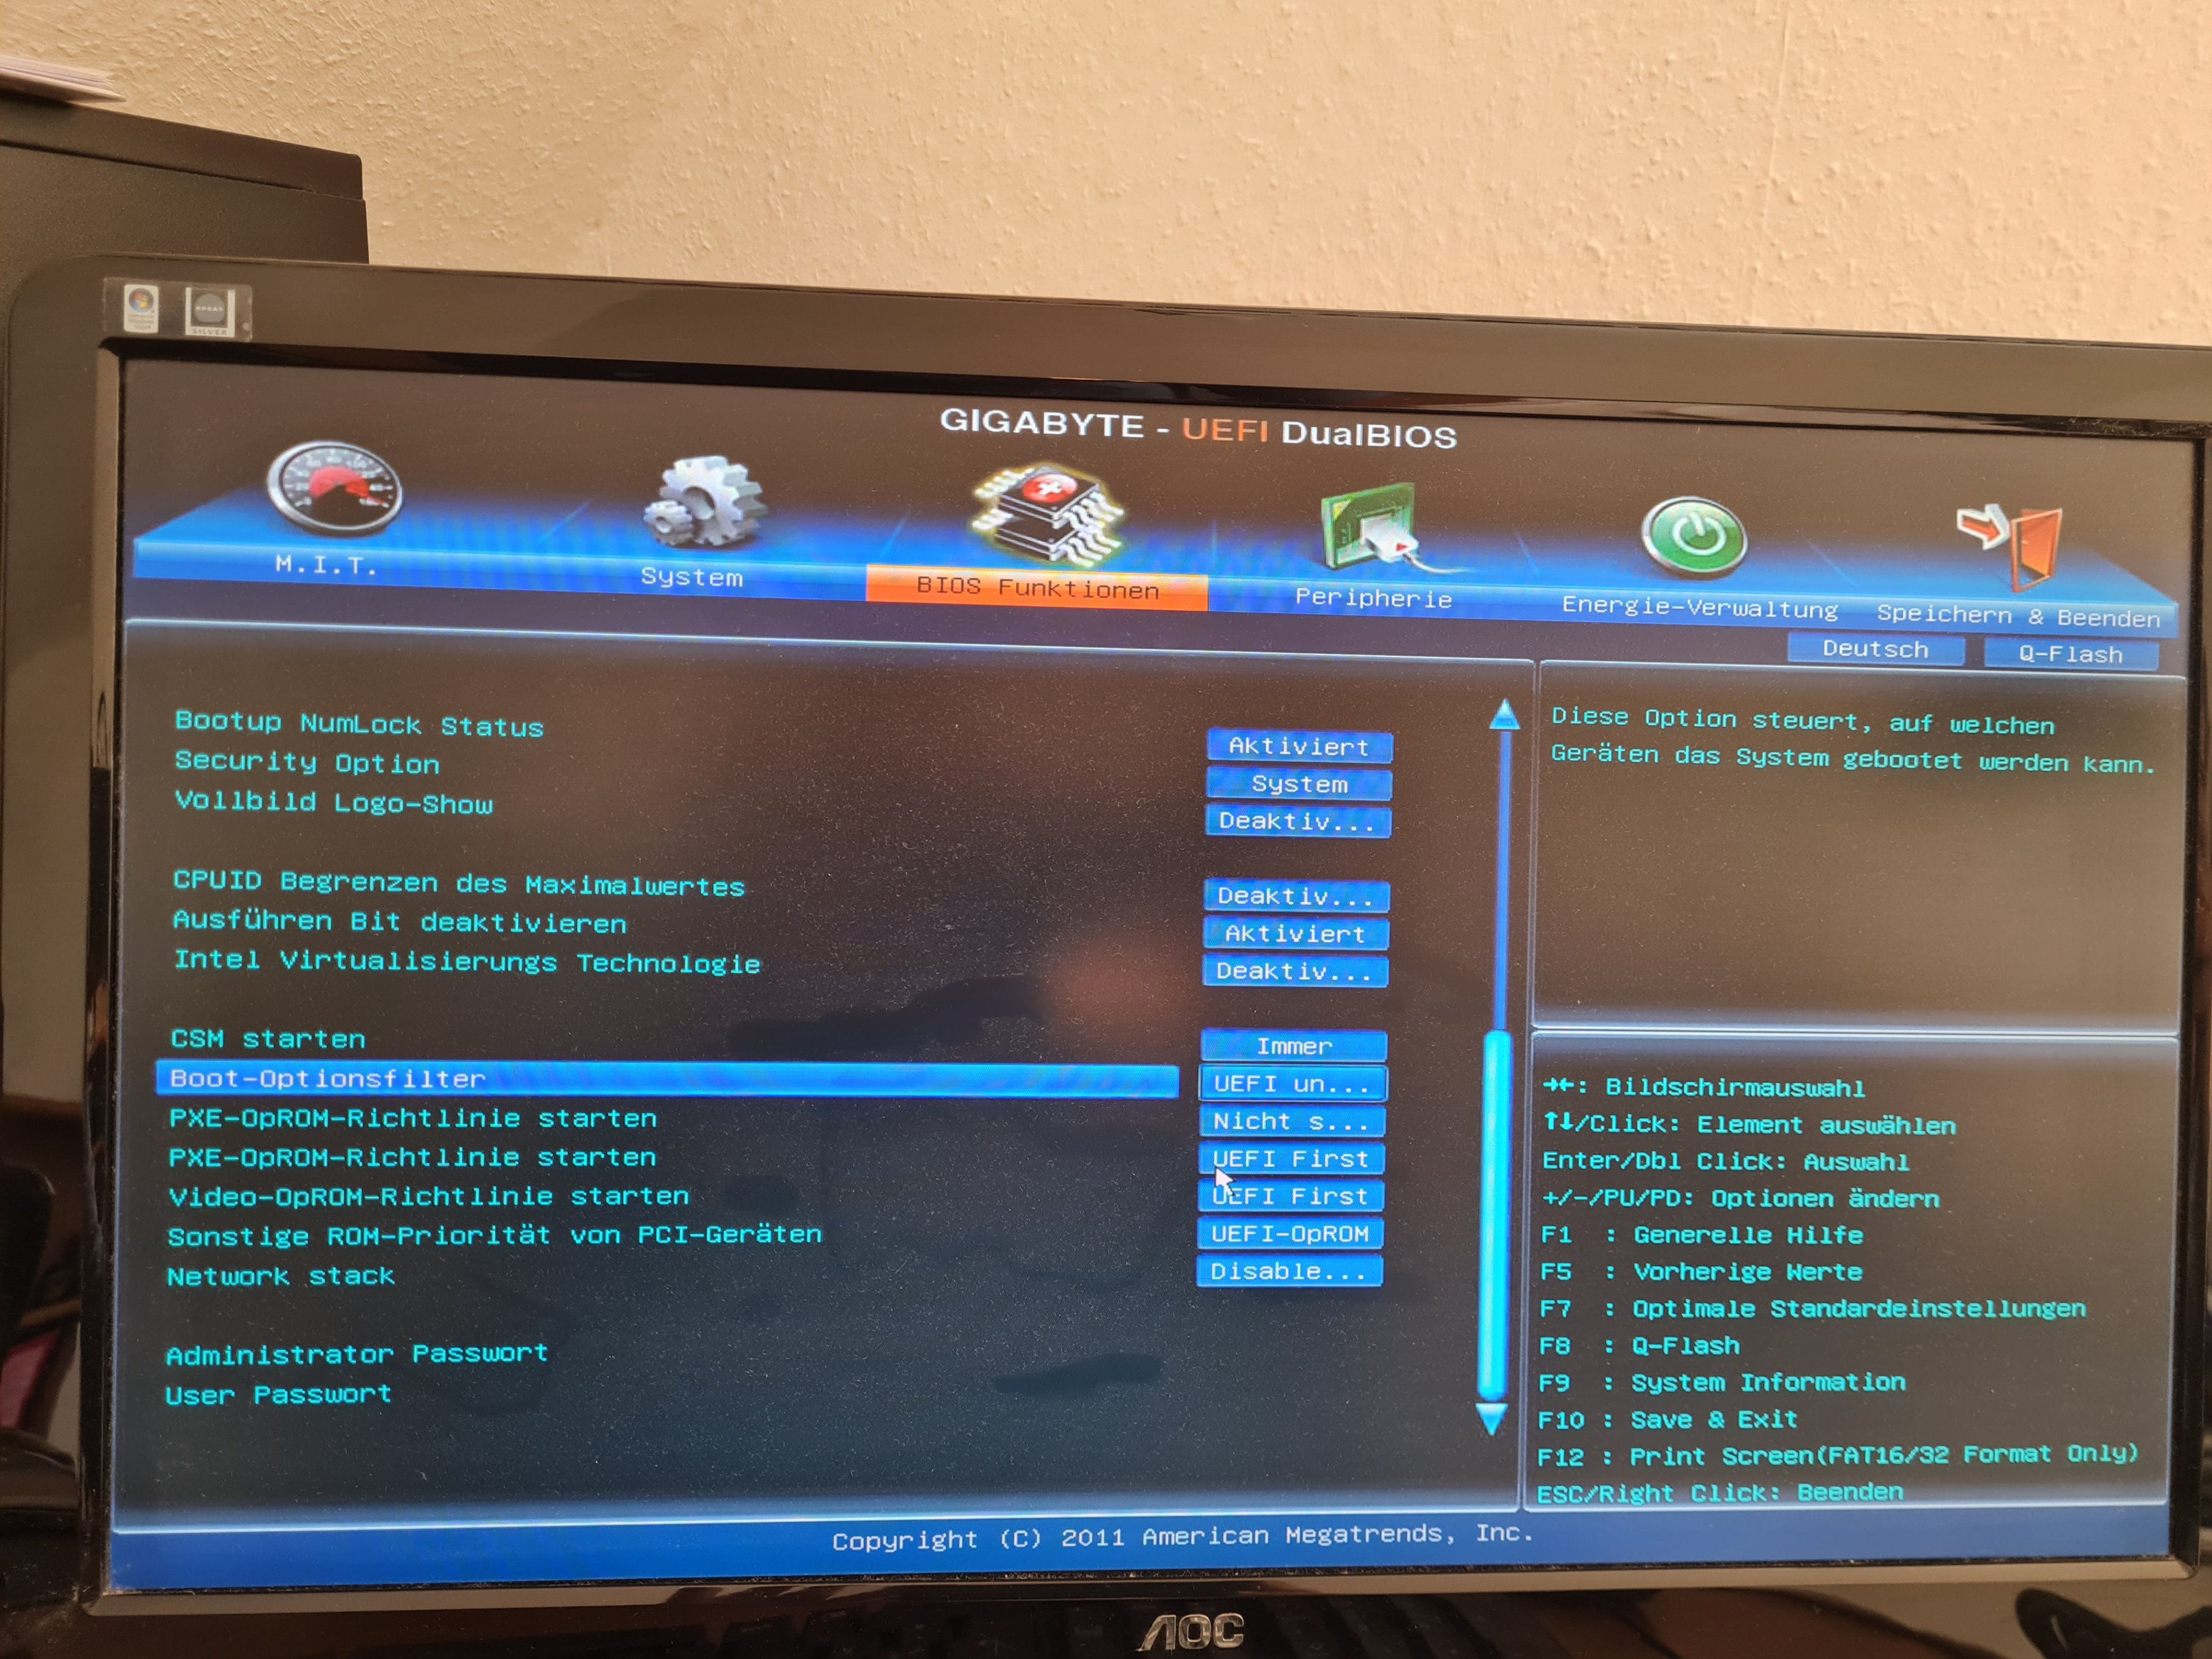Click the green power Energie-Verwaltung icon
2212x1659 pixels.
pyautogui.click(x=1694, y=537)
